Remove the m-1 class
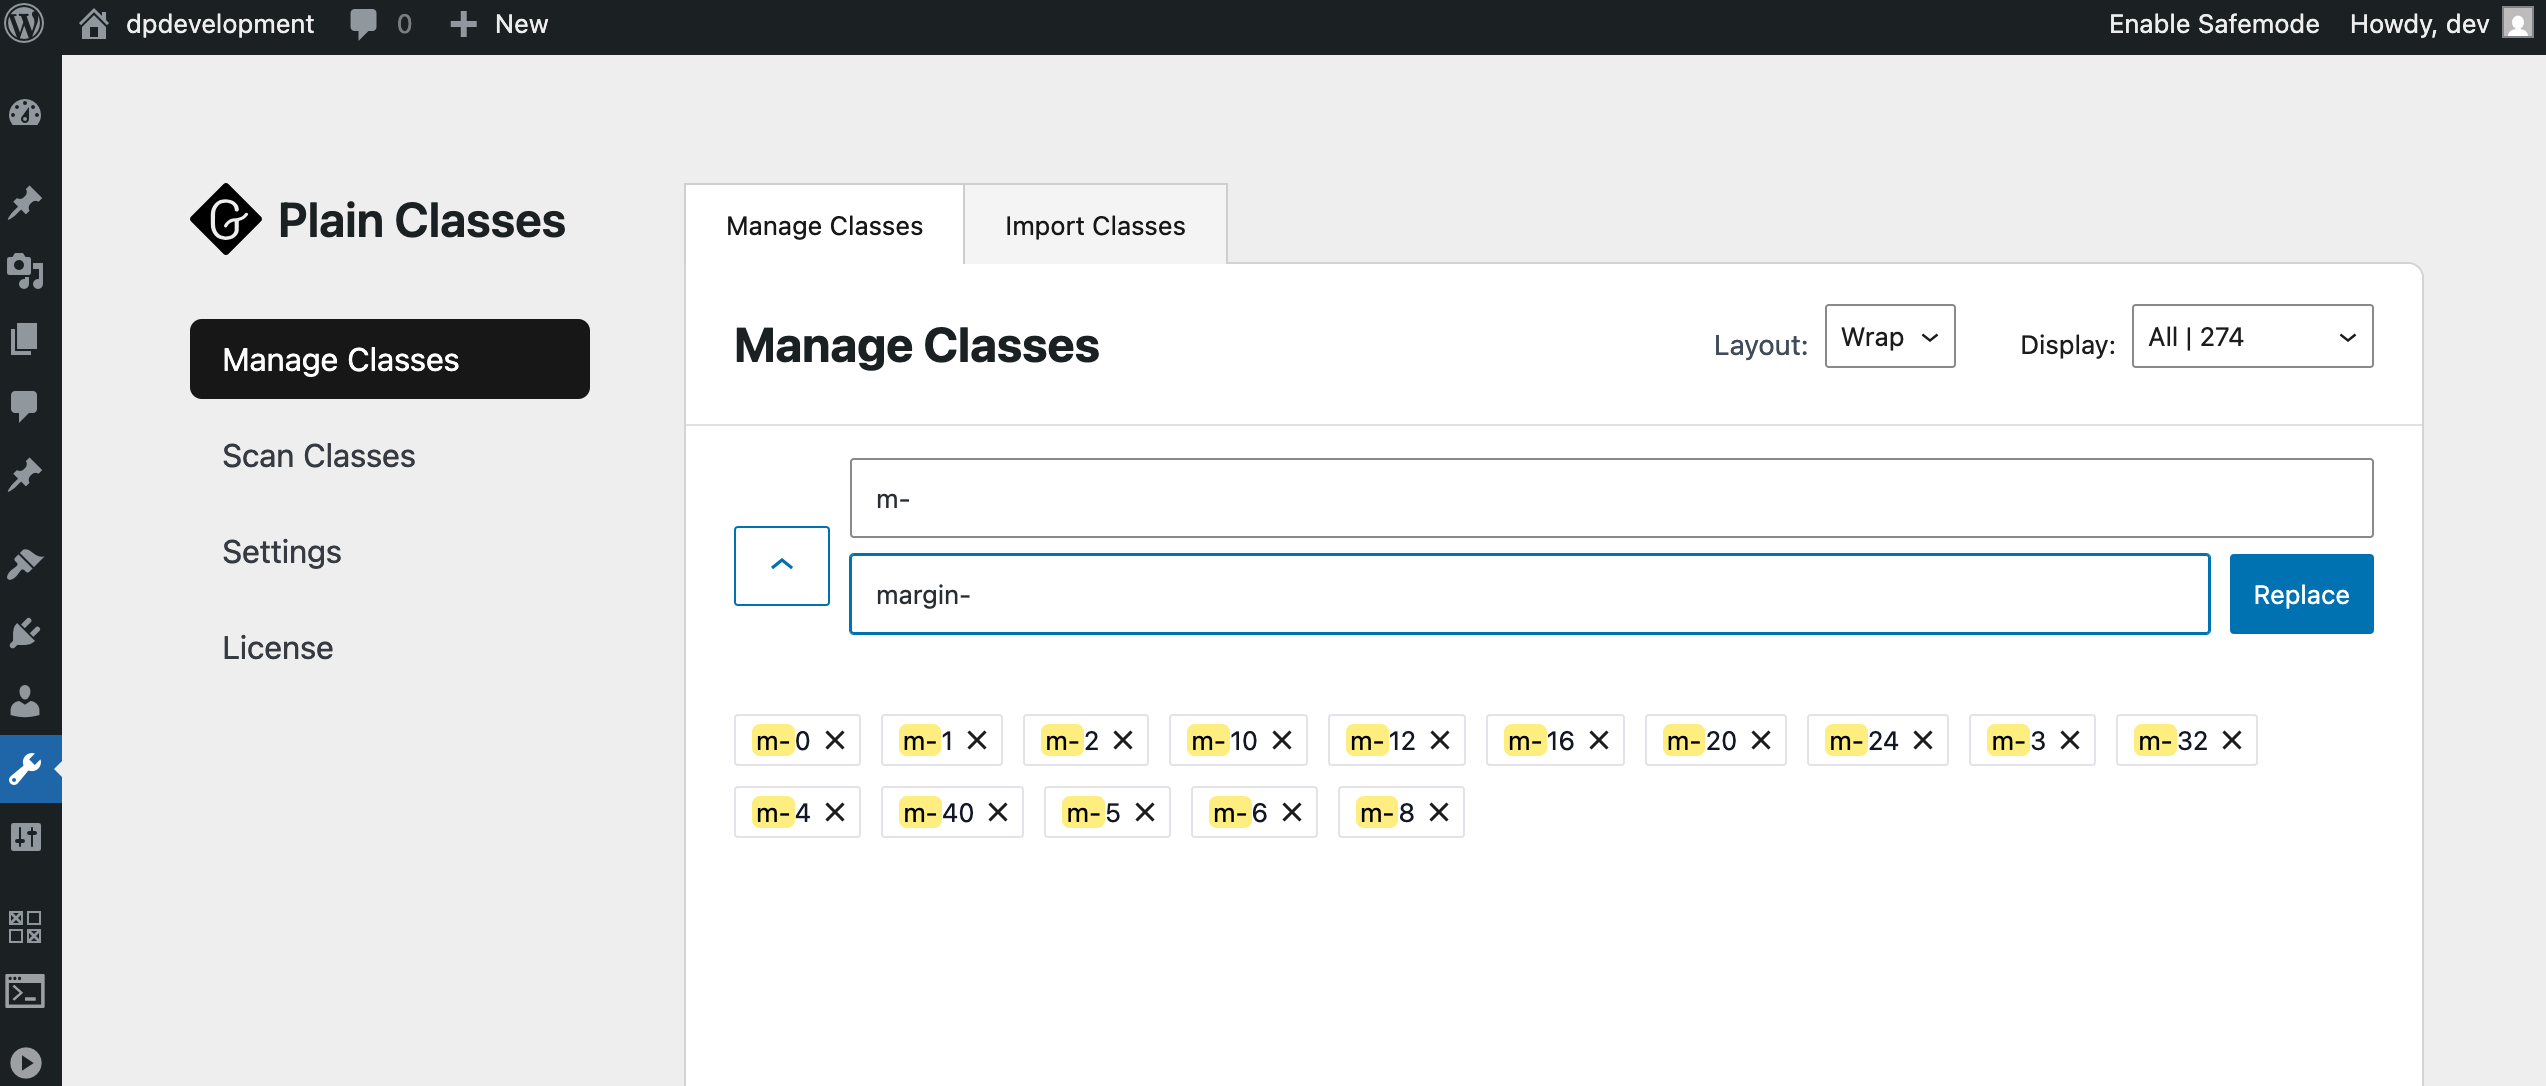Image resolution: width=2546 pixels, height=1086 pixels. tap(977, 740)
